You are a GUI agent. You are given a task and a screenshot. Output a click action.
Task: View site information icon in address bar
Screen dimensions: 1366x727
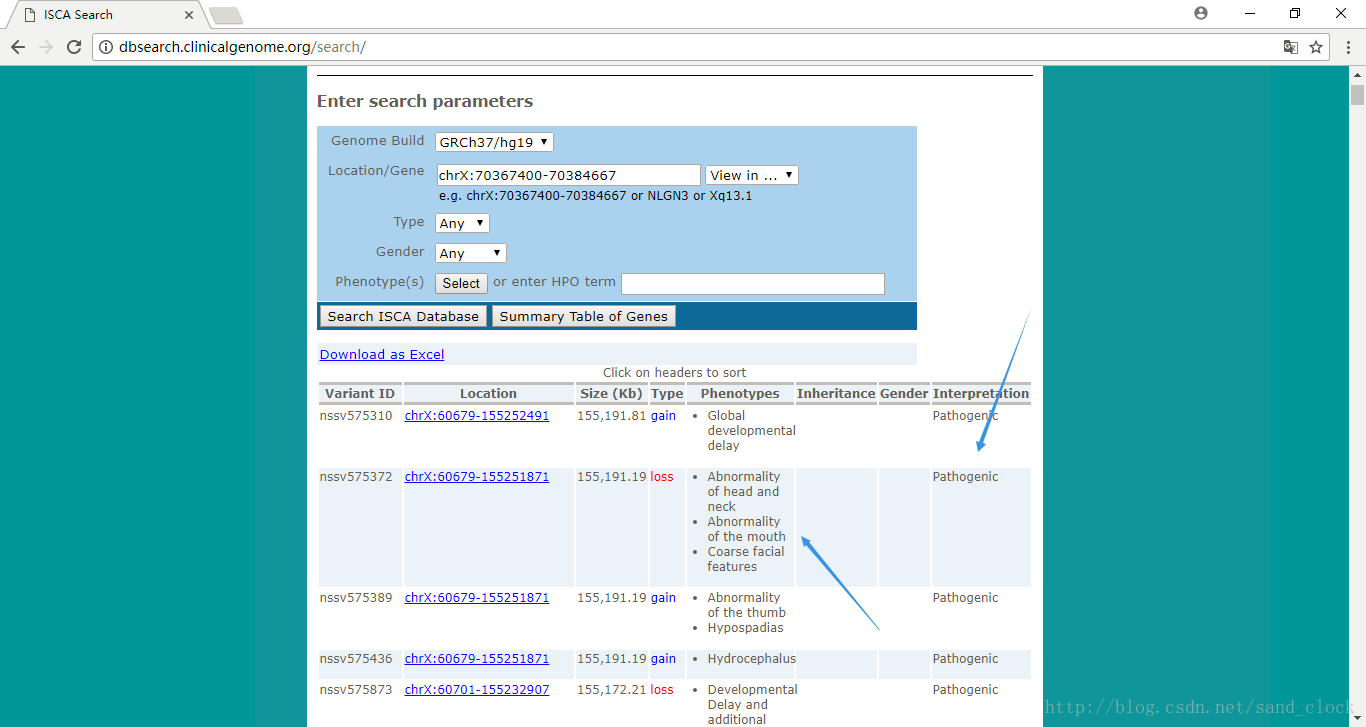[106, 47]
